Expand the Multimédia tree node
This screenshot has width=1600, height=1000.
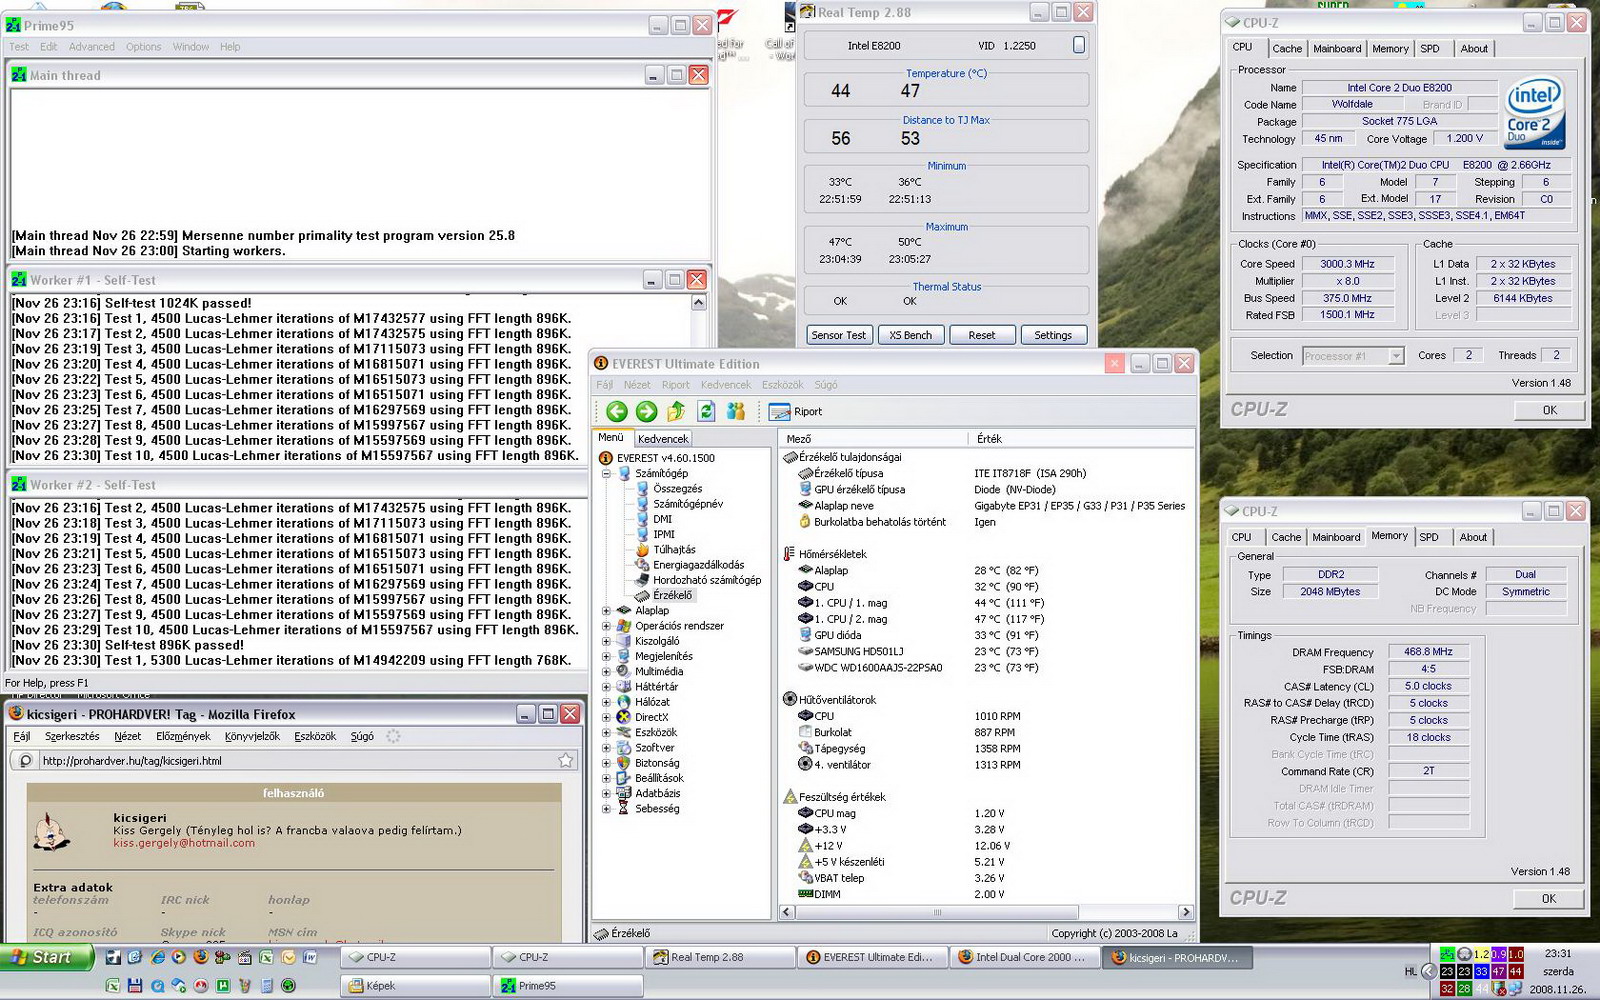point(606,672)
